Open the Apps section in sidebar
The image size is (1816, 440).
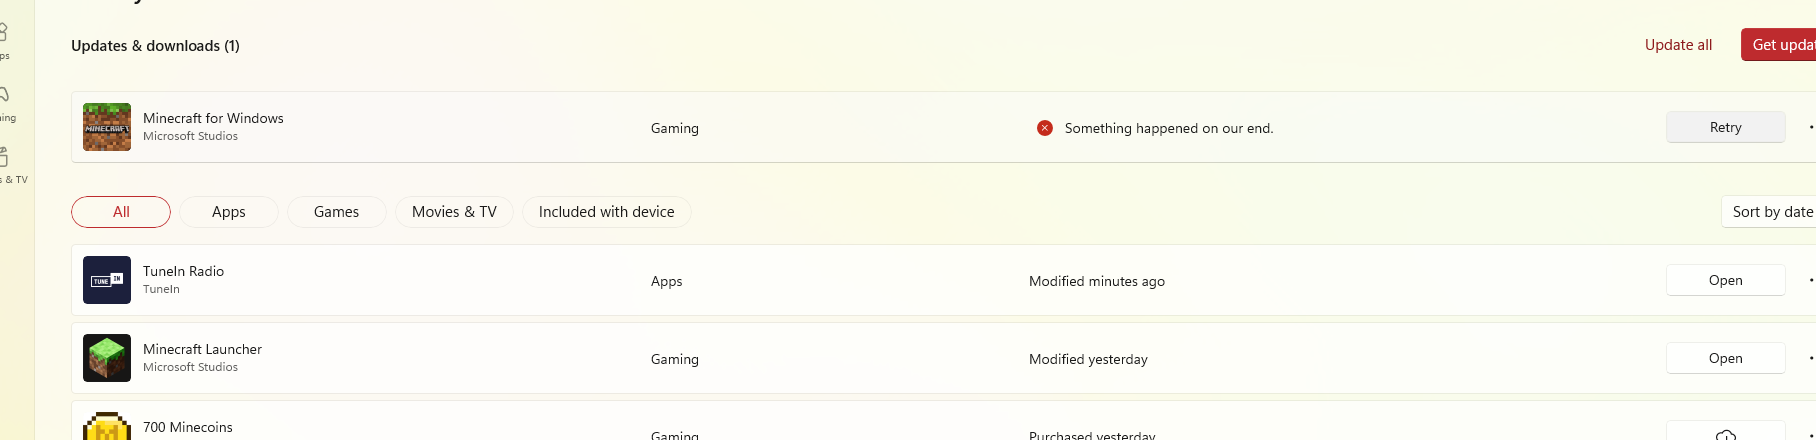point(4,38)
